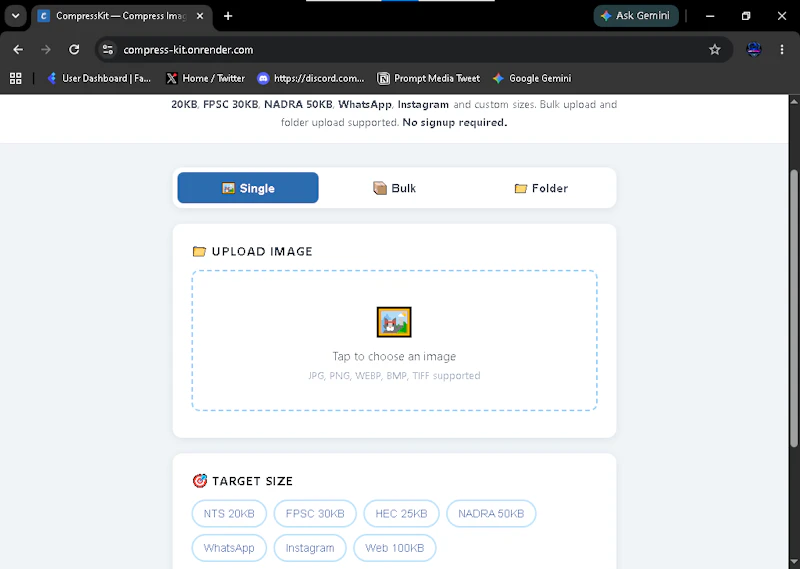Click 'Tap to choose an image' text

tap(394, 356)
